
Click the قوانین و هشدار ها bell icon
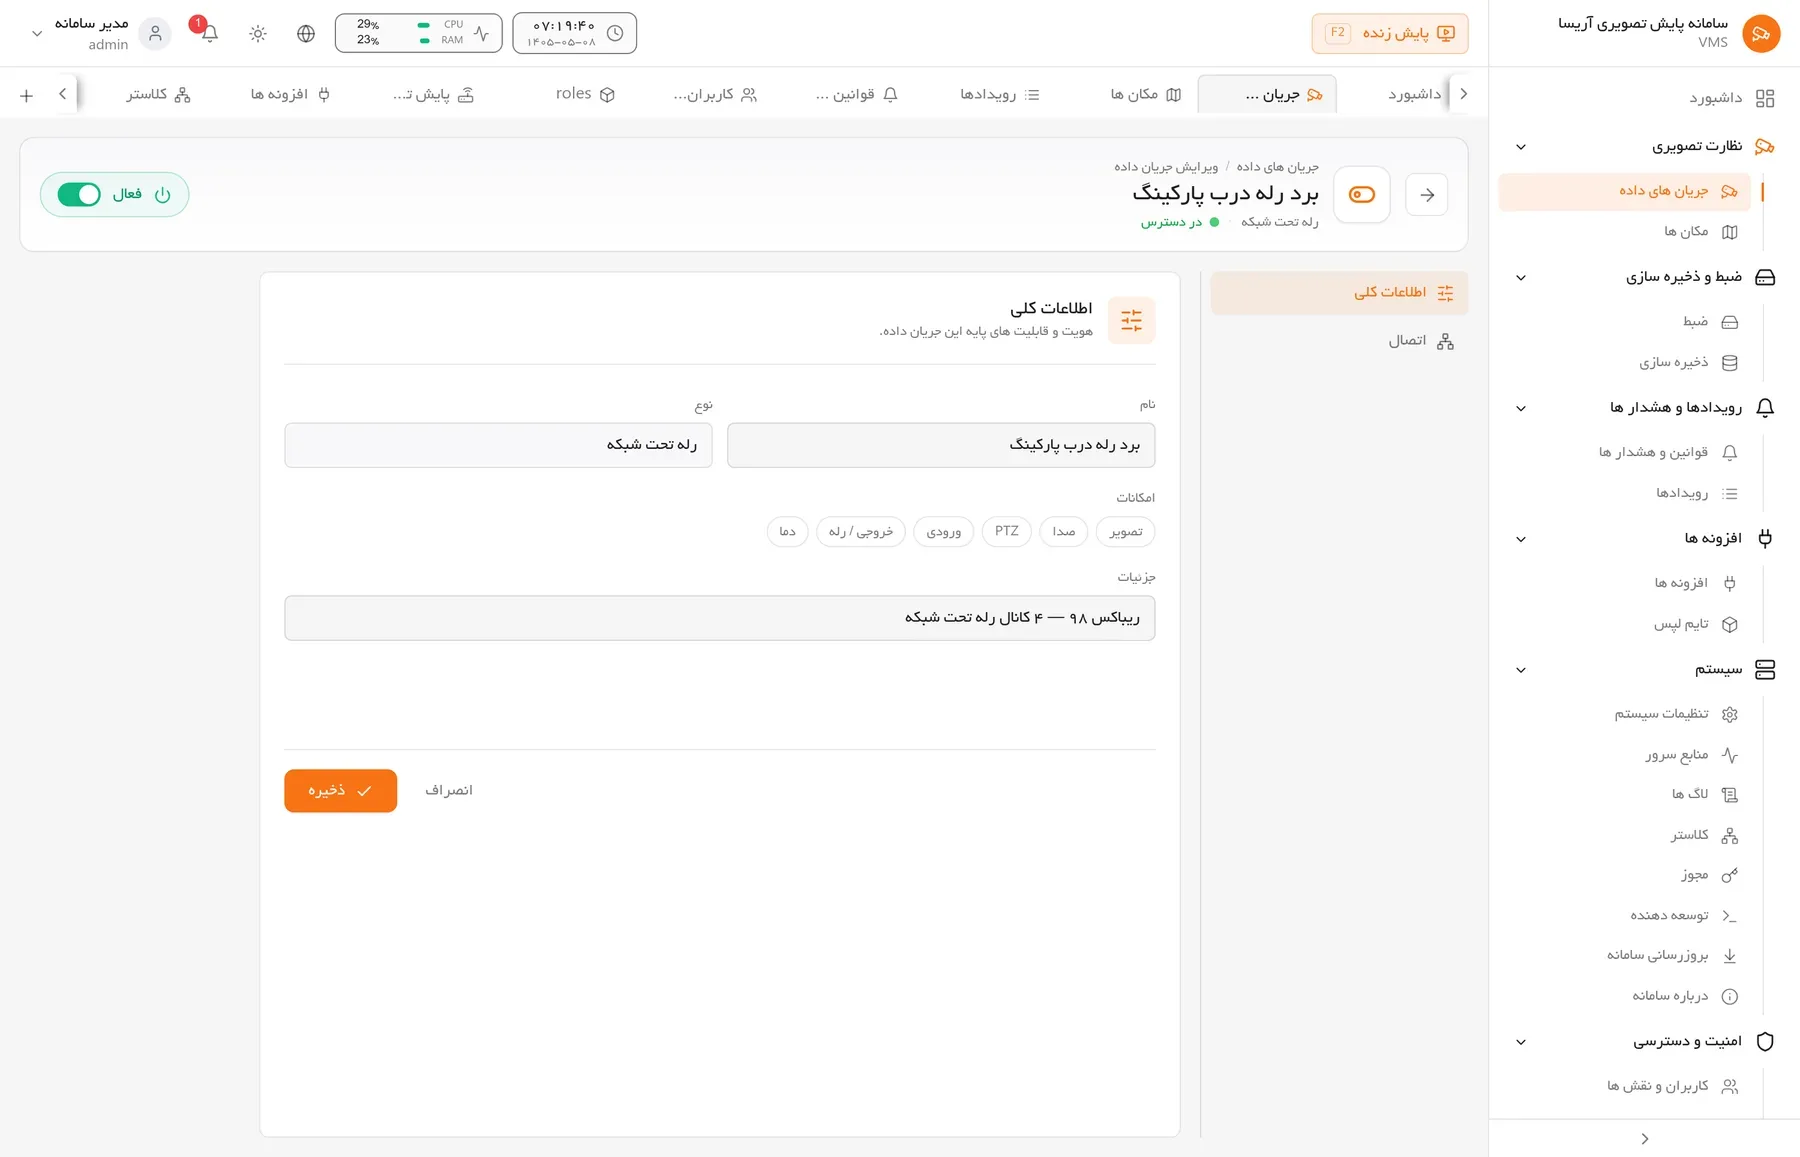[1730, 453]
